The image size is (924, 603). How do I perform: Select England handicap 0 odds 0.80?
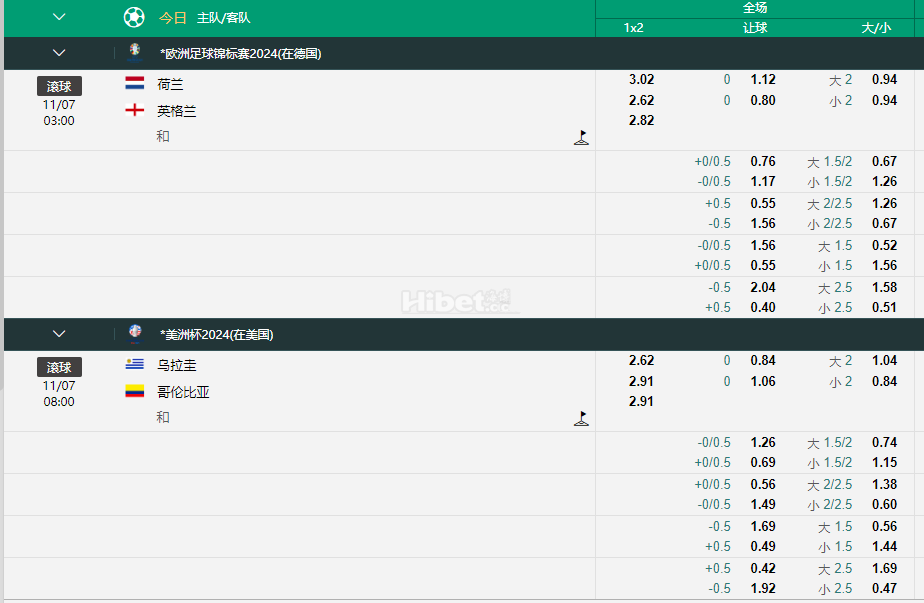[763, 100]
